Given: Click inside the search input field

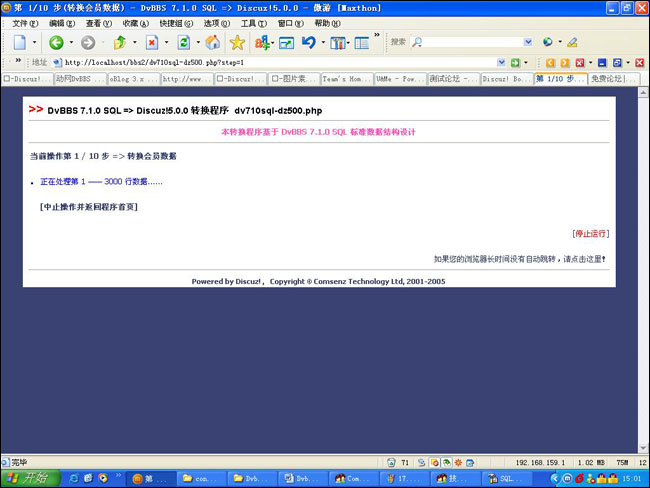Looking at the screenshot, I should pyautogui.click(x=471, y=42).
